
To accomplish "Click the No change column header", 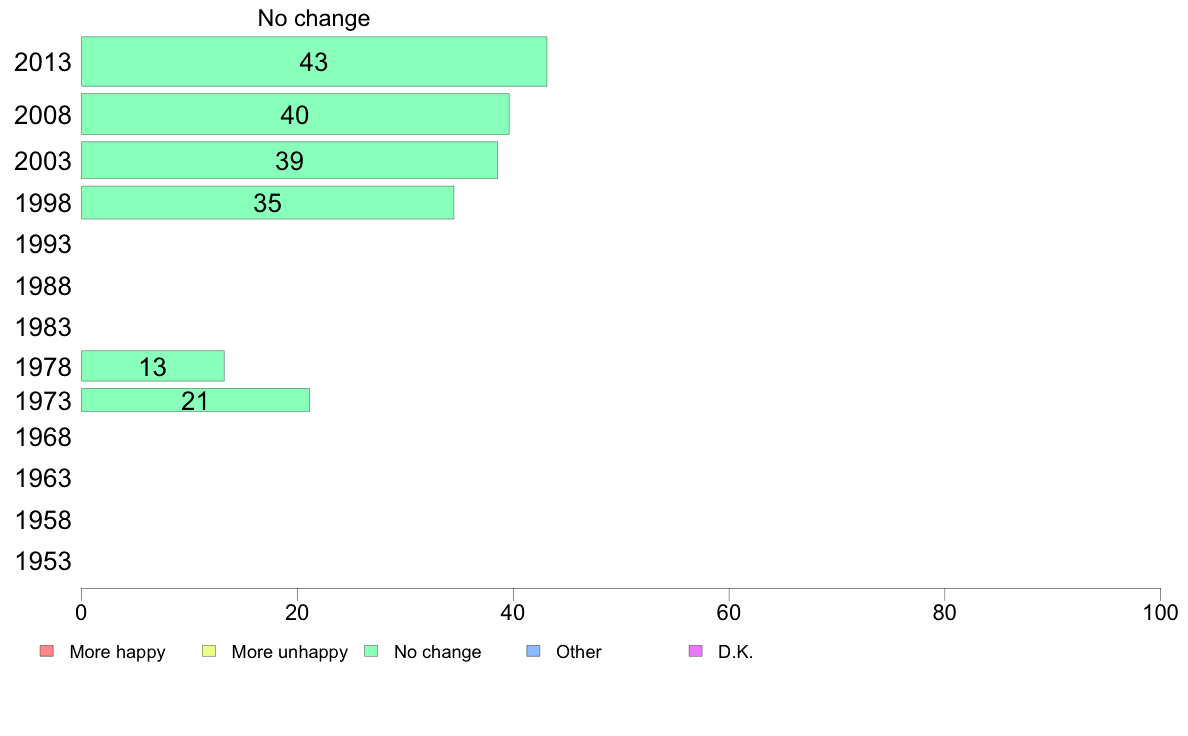I will pyautogui.click(x=314, y=18).
